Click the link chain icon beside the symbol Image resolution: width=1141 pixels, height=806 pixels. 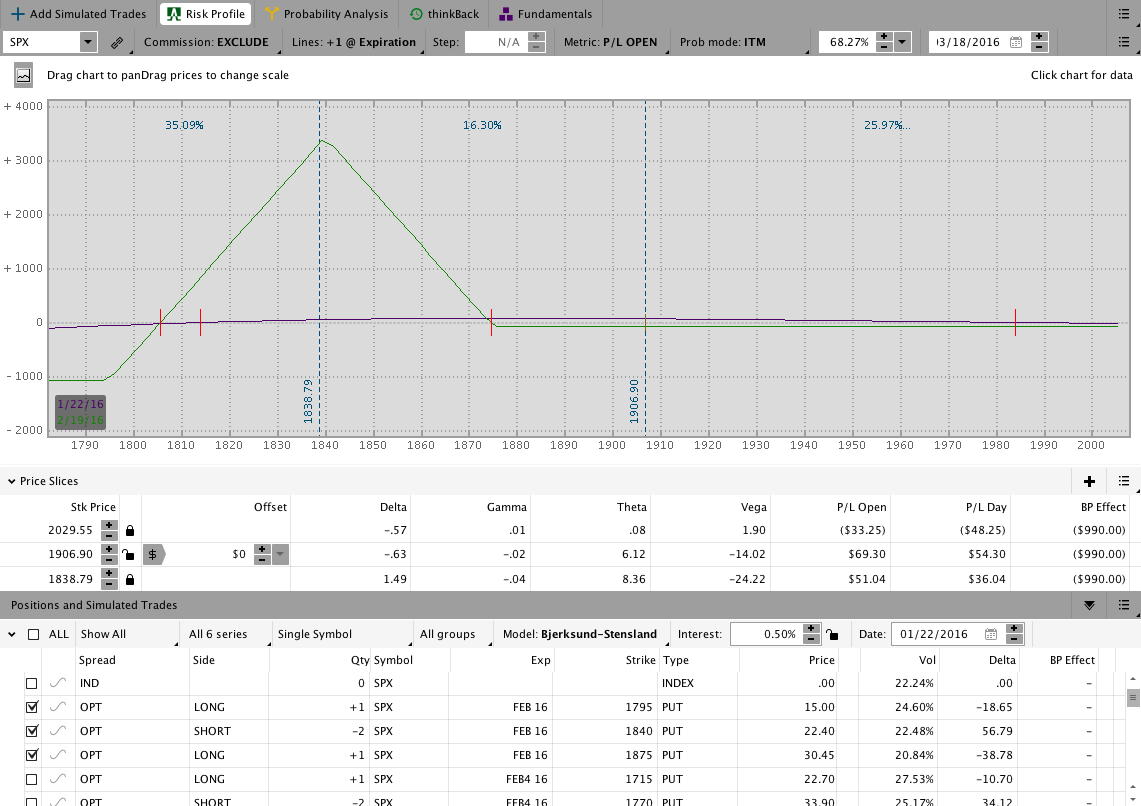[116, 43]
